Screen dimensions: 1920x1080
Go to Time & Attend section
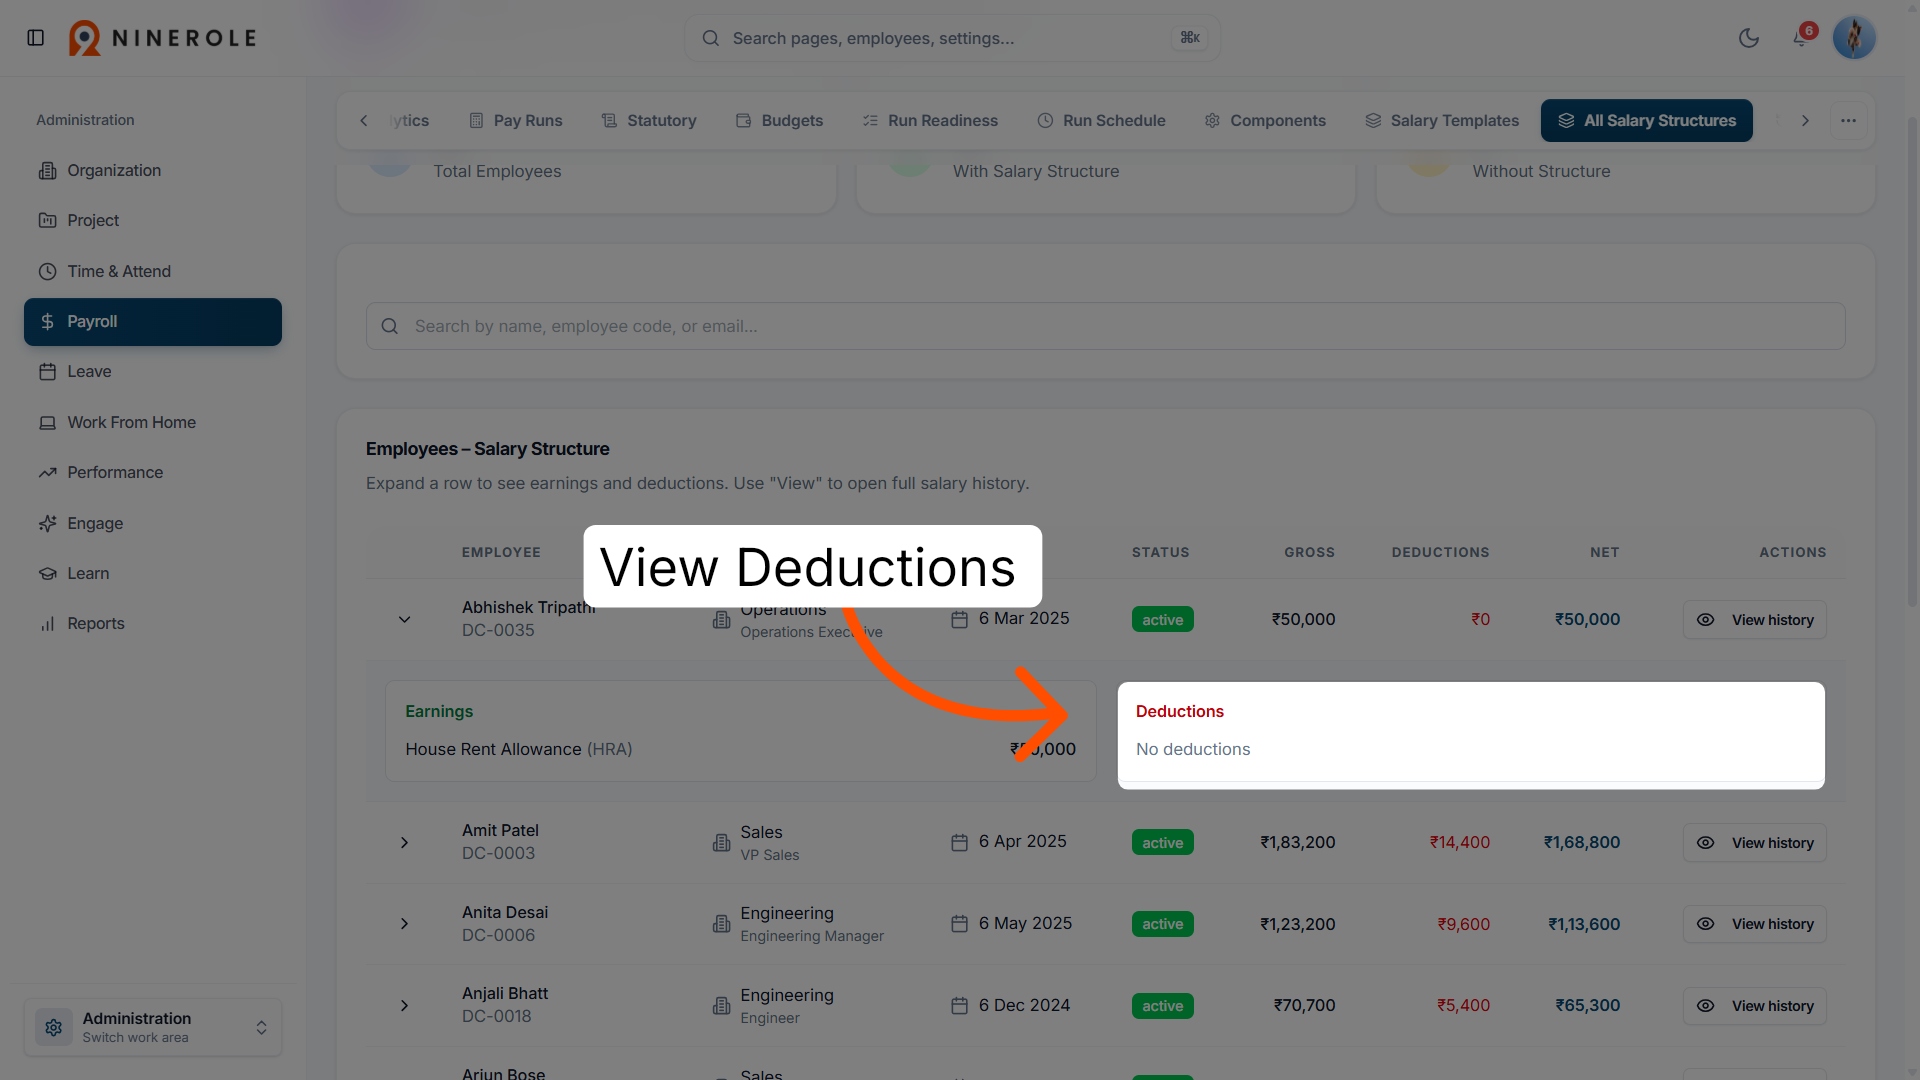tap(153, 271)
